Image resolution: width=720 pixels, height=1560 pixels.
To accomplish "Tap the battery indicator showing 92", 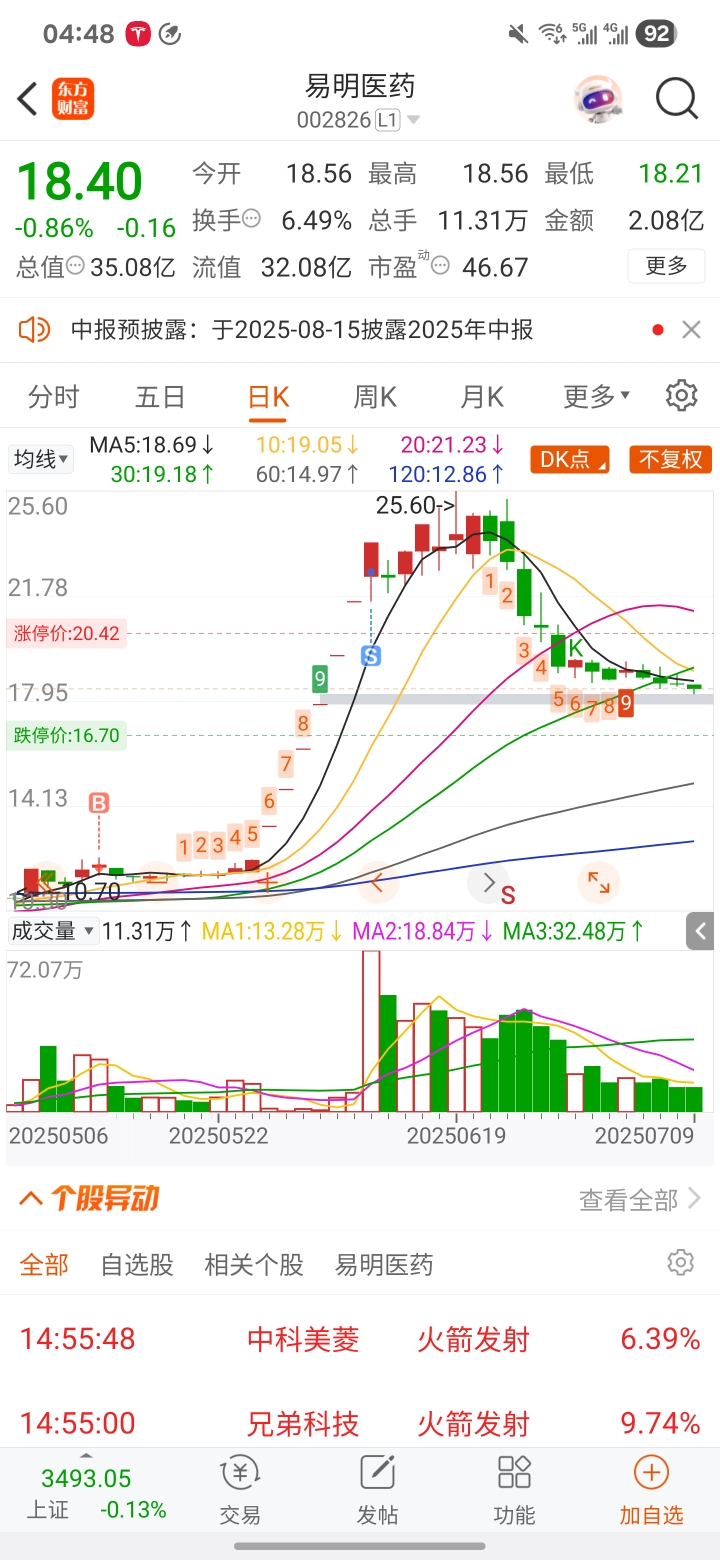I will pyautogui.click(x=656, y=34).
